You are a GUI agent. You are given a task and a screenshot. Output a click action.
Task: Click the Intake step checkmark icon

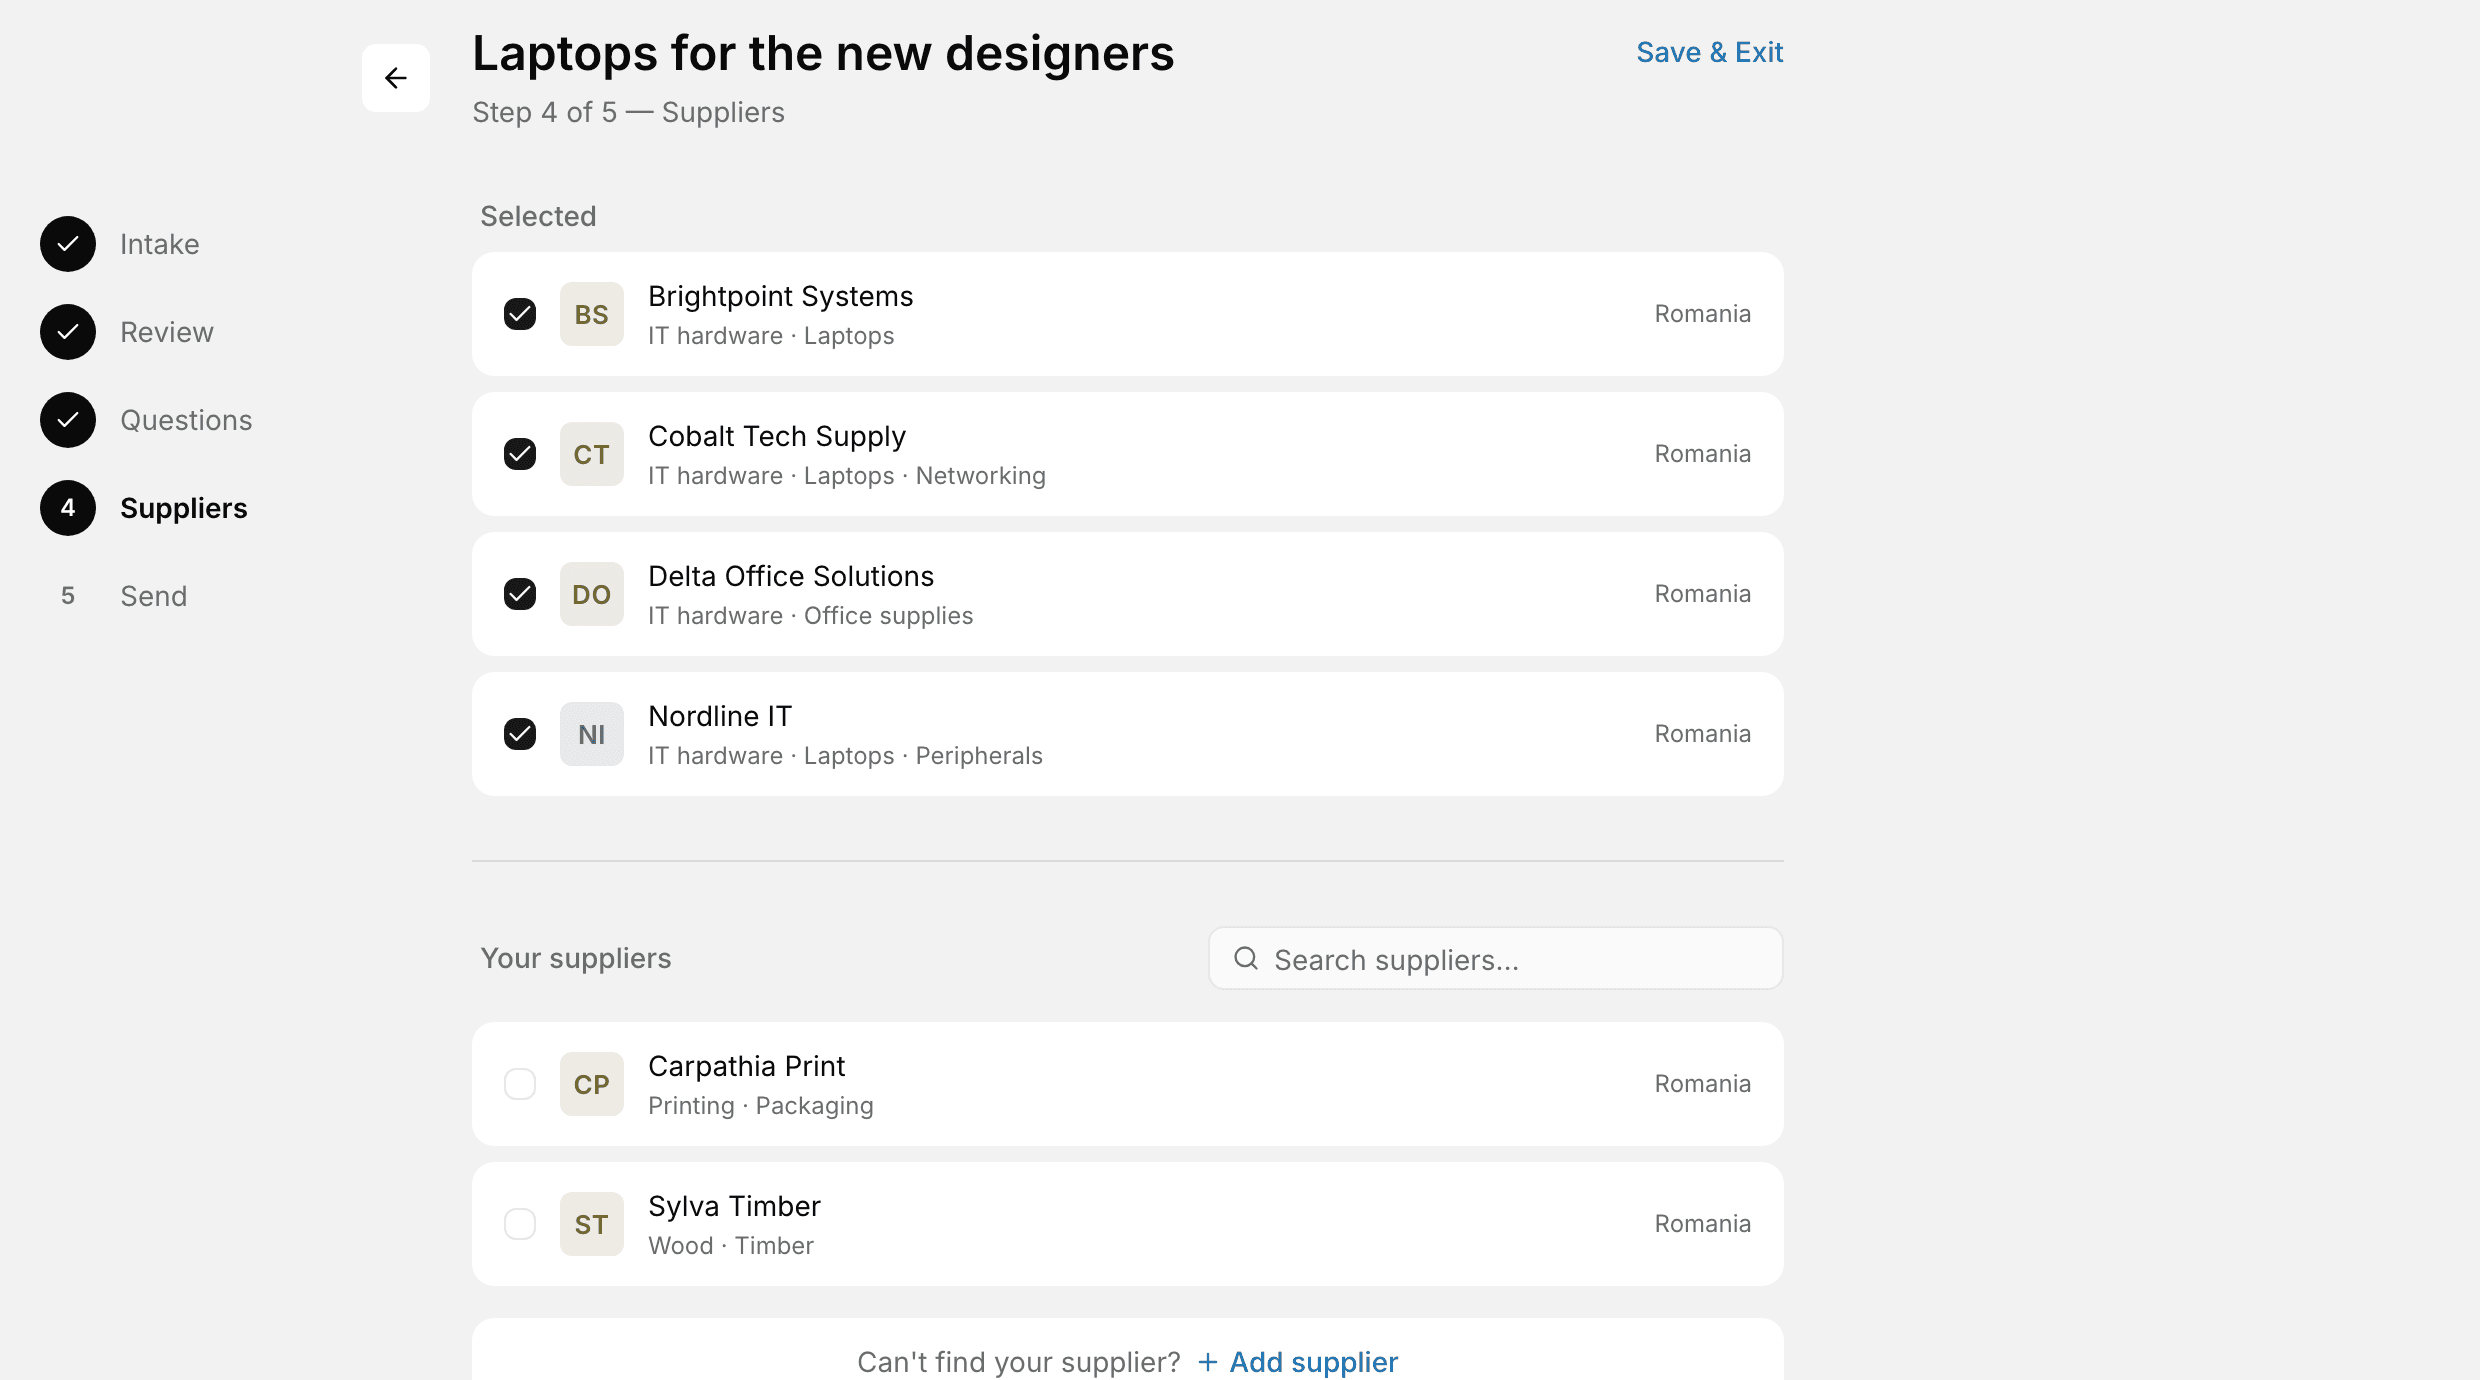(68, 244)
